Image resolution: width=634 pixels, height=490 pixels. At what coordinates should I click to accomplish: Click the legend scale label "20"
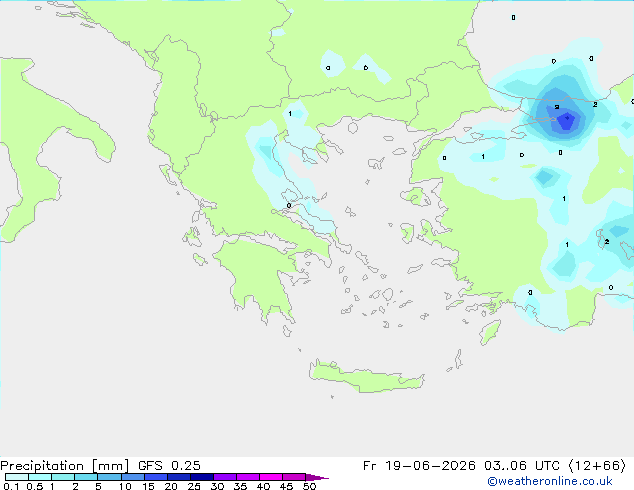(x=171, y=486)
